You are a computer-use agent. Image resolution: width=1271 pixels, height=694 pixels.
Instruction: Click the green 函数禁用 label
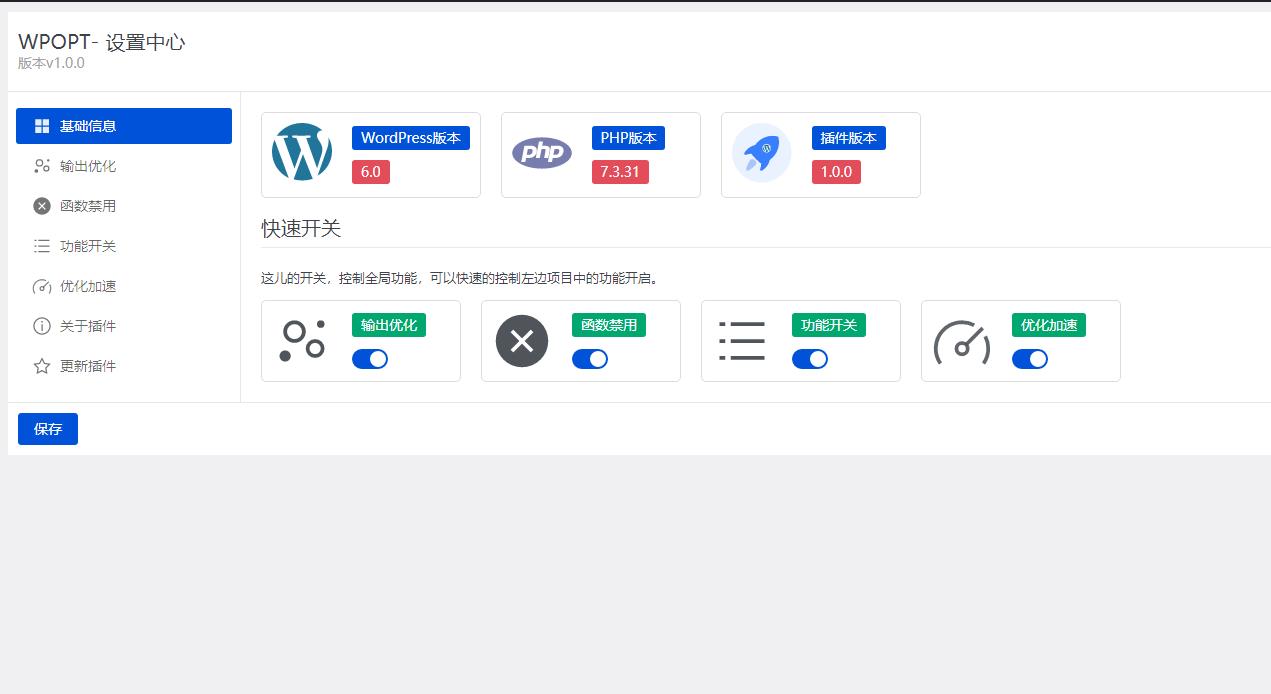pyautogui.click(x=609, y=325)
